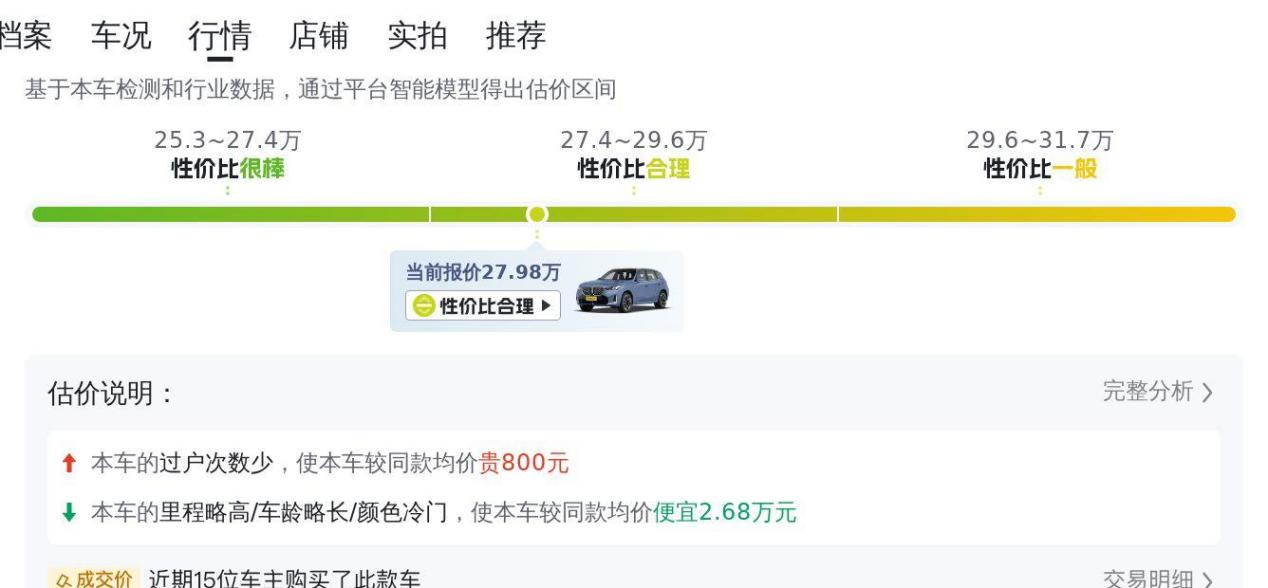
Task: Click the circle marker on price bar
Action: point(537,214)
